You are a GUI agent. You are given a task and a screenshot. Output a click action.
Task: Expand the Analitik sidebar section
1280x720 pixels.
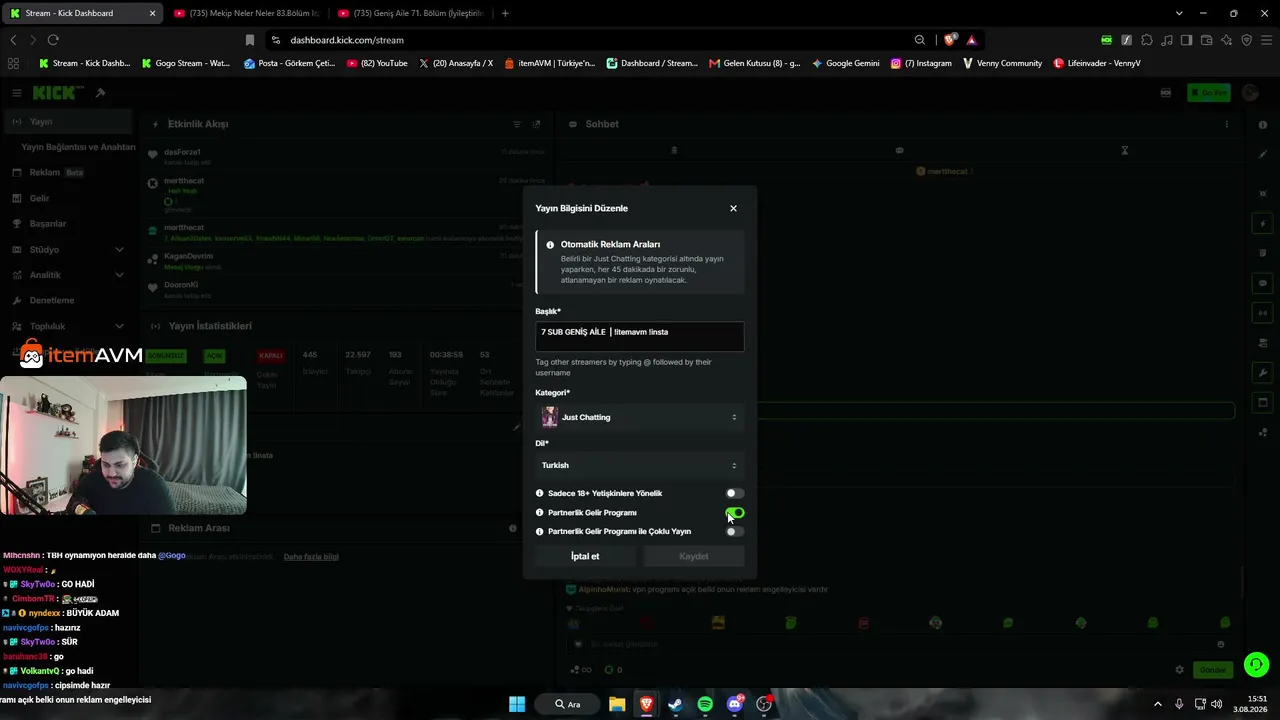[x=67, y=275]
